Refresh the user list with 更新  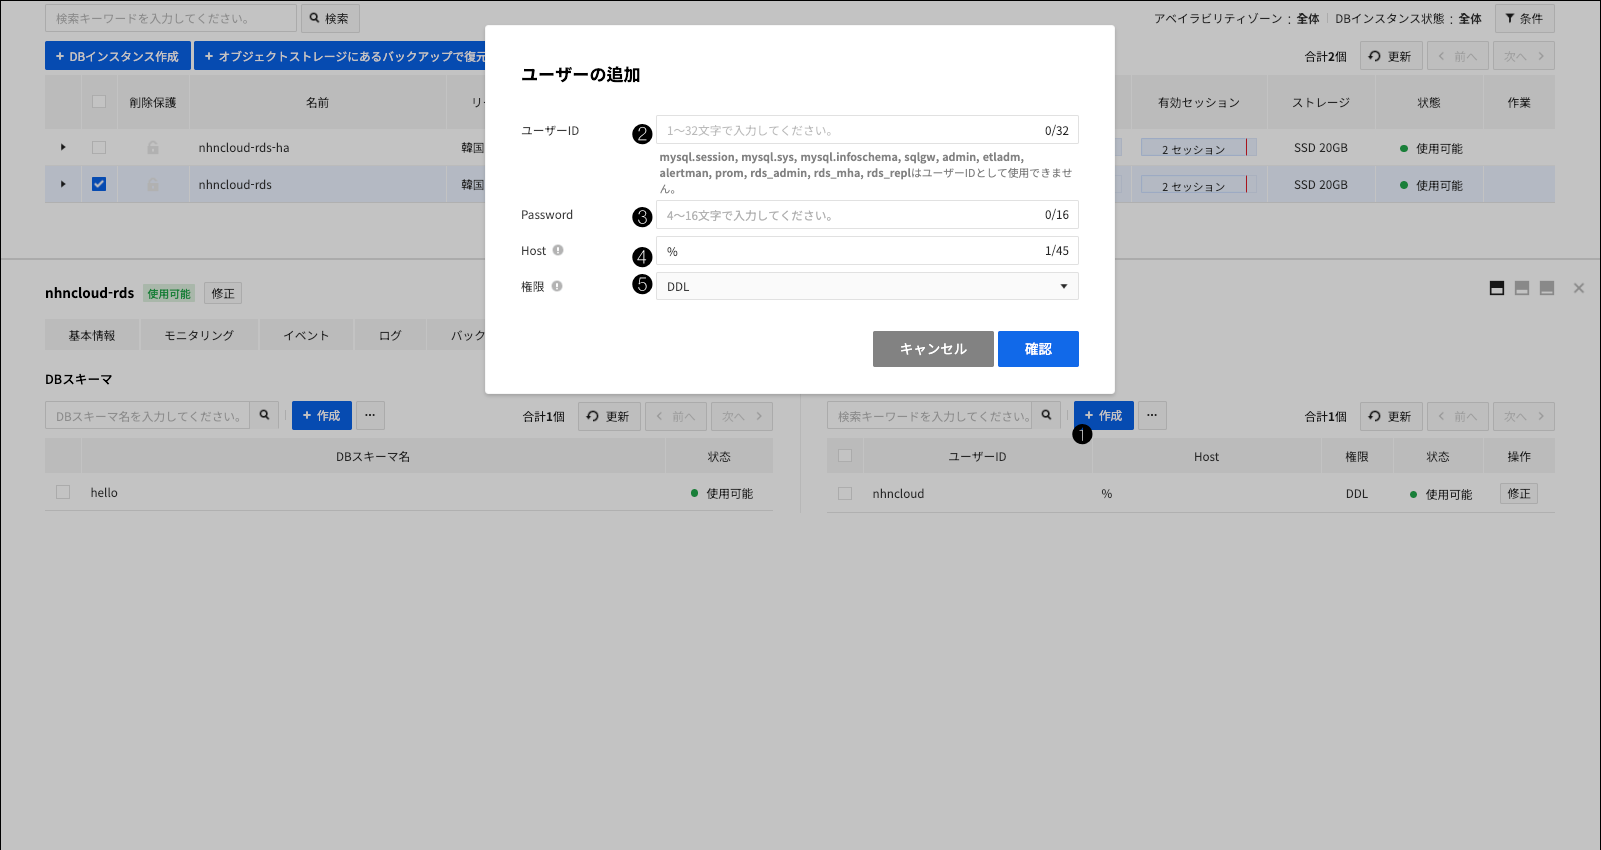tap(1391, 416)
